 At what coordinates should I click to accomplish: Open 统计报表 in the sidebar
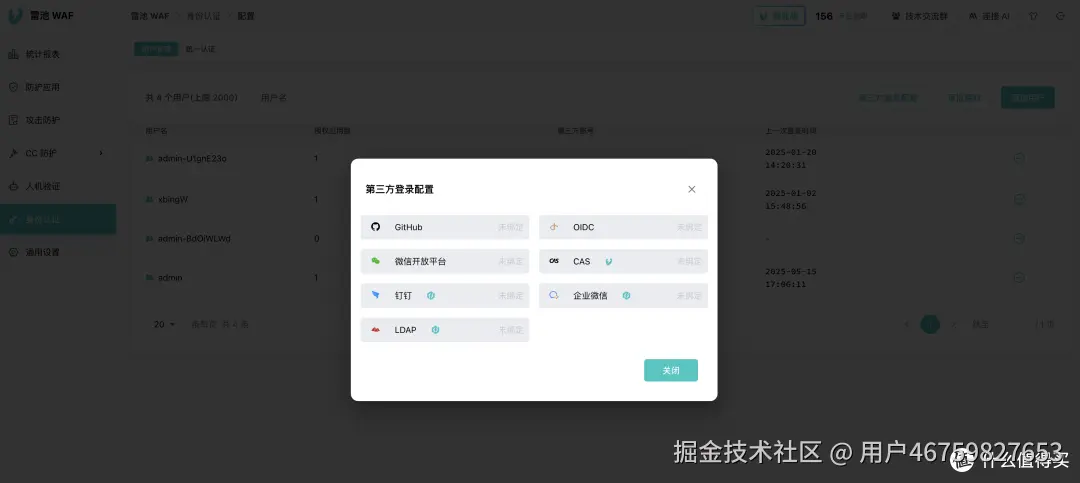pyautogui.click(x=58, y=54)
